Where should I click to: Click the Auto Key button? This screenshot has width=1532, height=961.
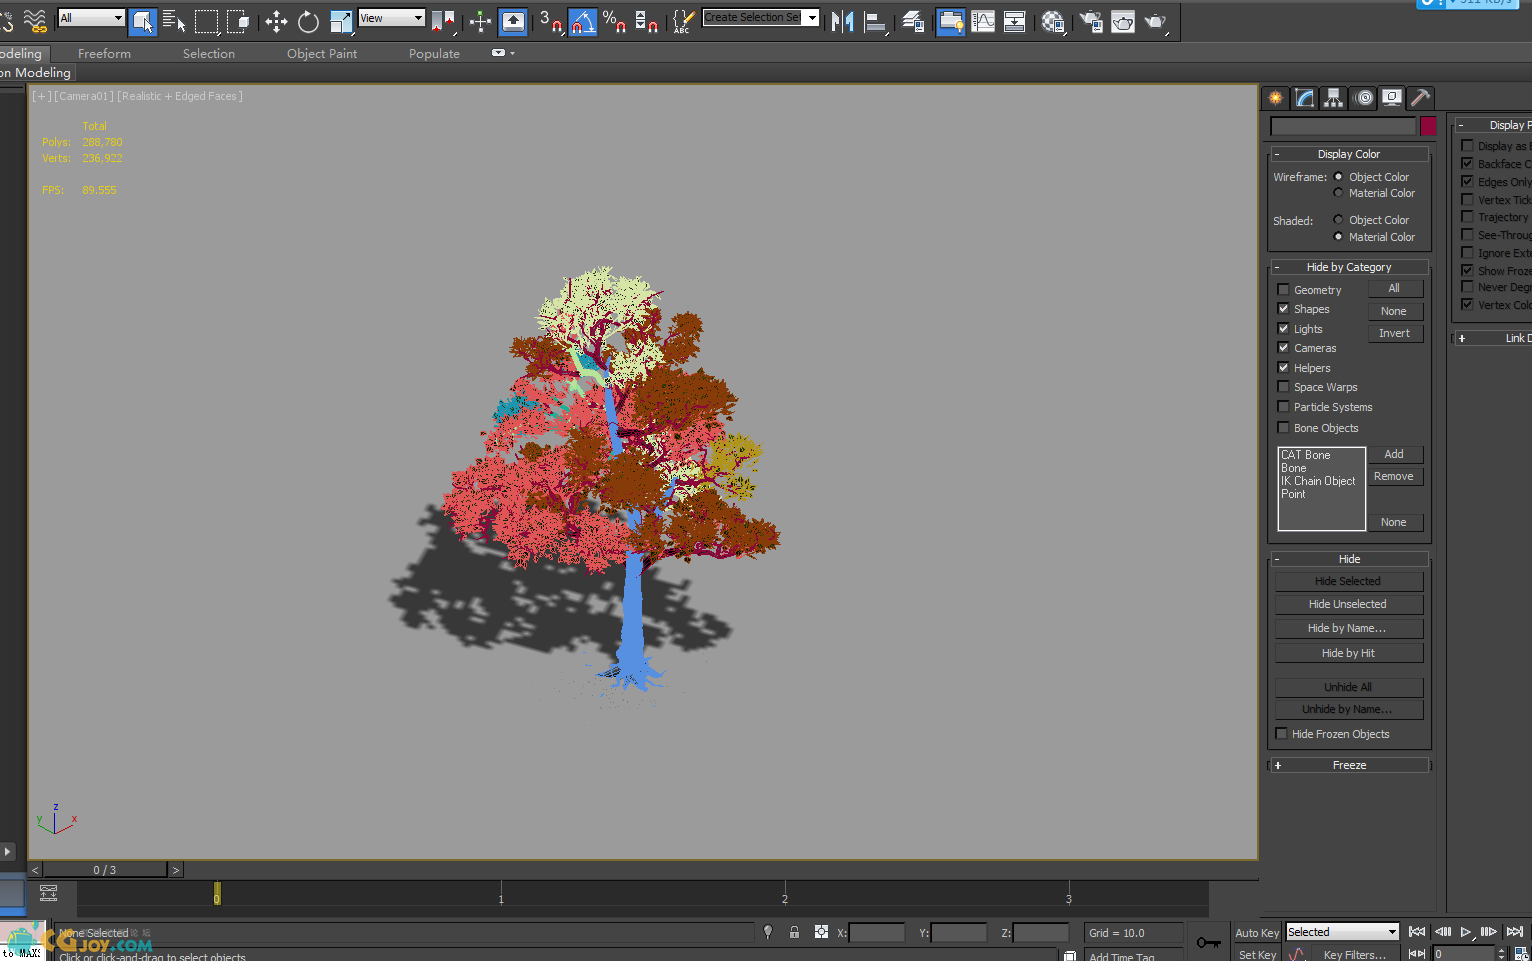click(x=1257, y=933)
